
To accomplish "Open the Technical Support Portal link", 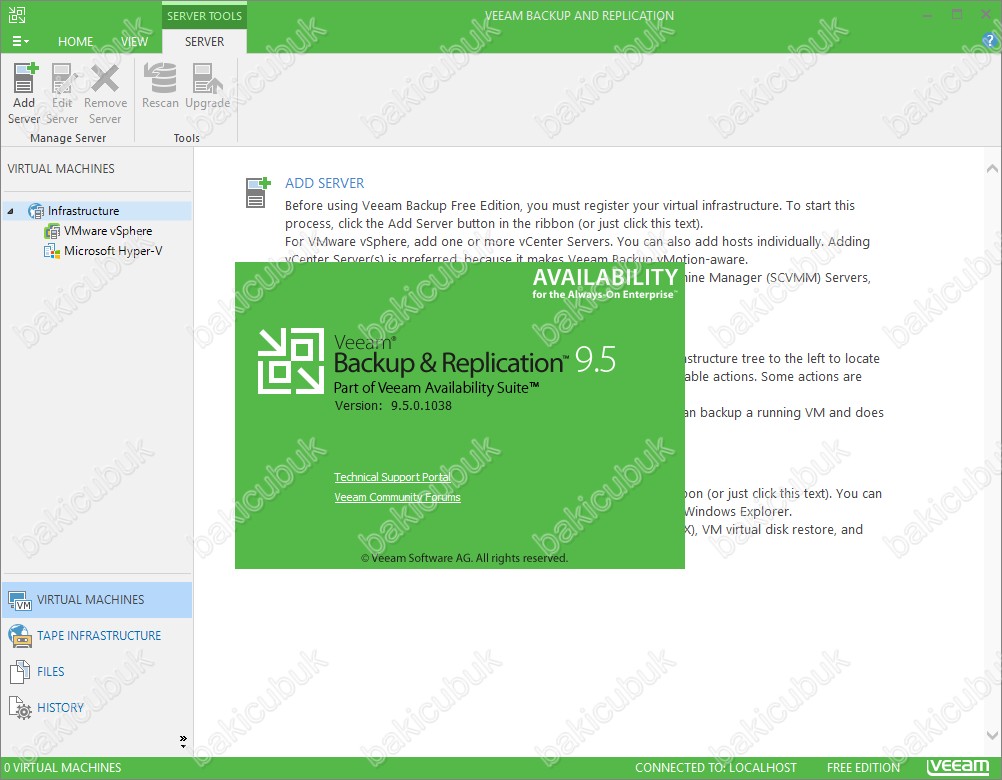I will click(392, 477).
